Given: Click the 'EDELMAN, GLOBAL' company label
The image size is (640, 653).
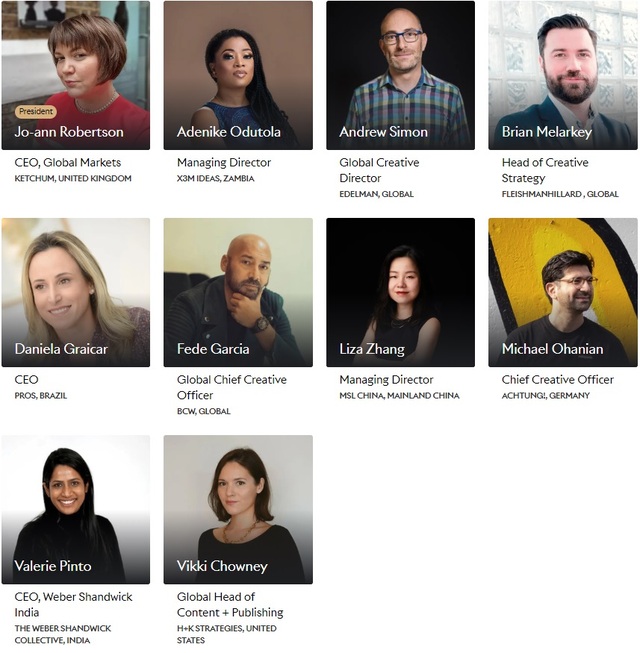Looking at the screenshot, I should point(376,194).
